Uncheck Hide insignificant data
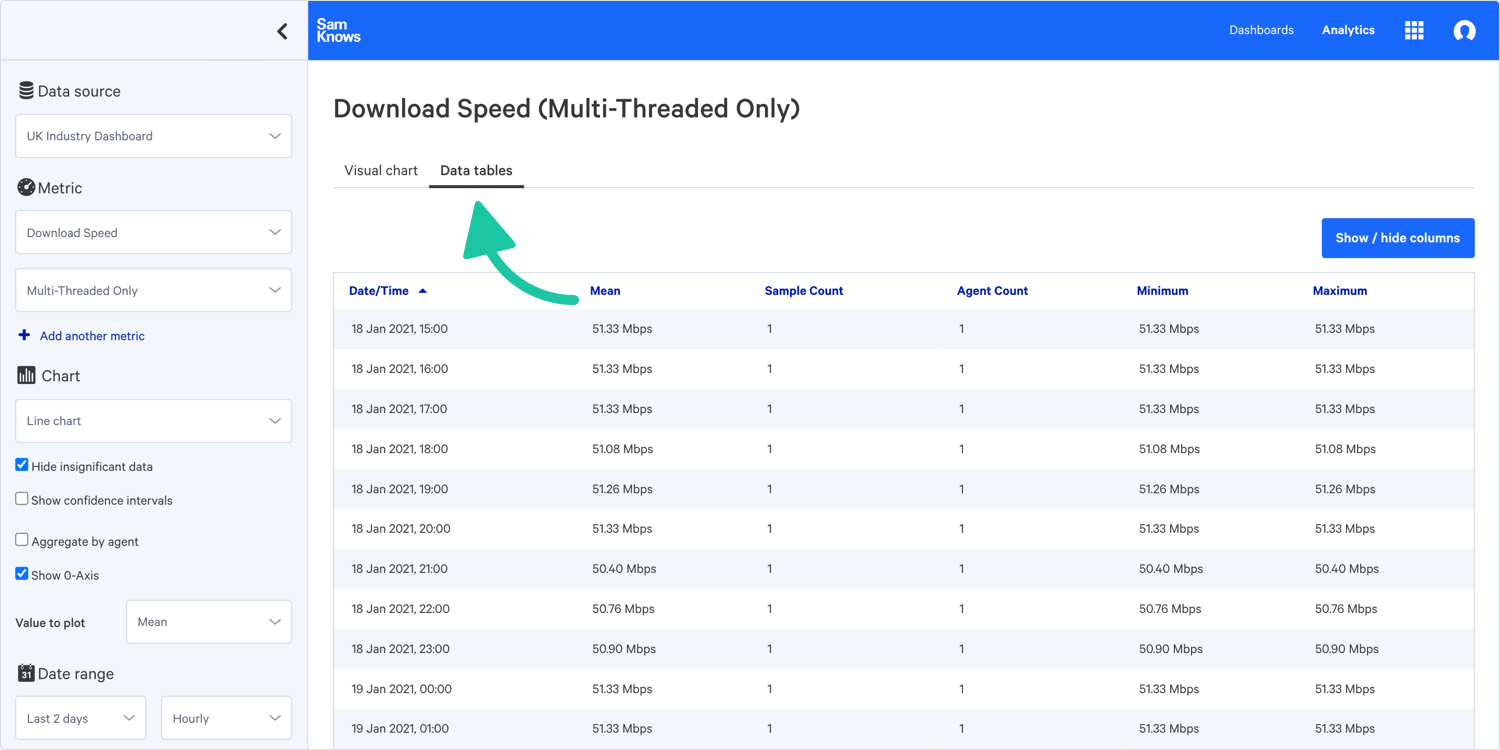 tap(22, 465)
